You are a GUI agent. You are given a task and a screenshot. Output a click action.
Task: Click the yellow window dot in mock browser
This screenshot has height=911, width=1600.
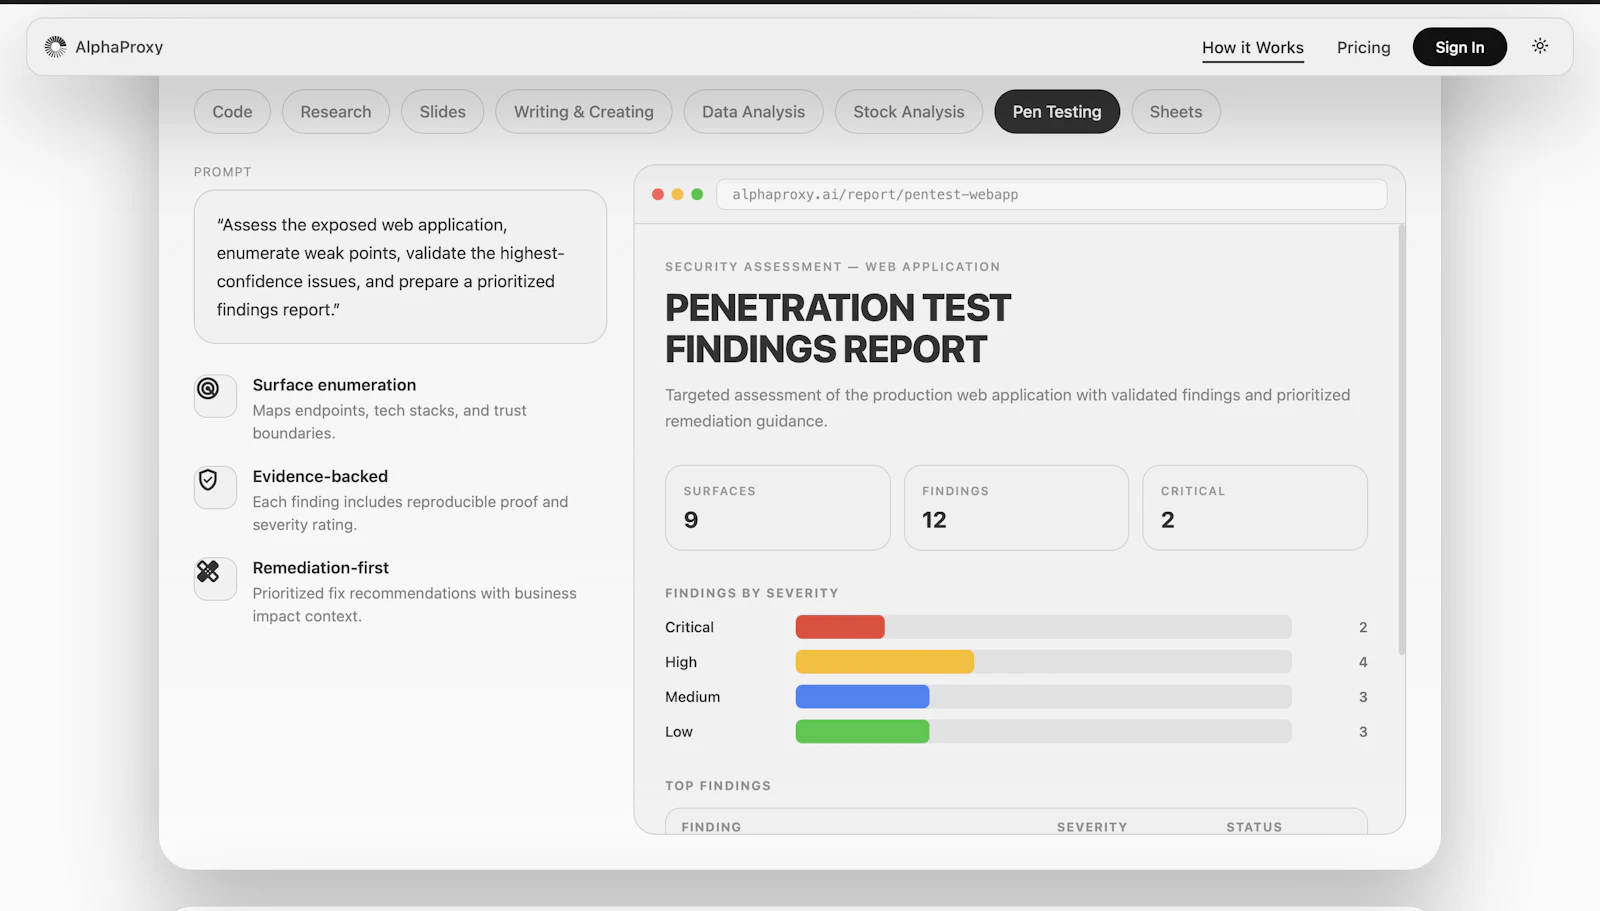(678, 195)
